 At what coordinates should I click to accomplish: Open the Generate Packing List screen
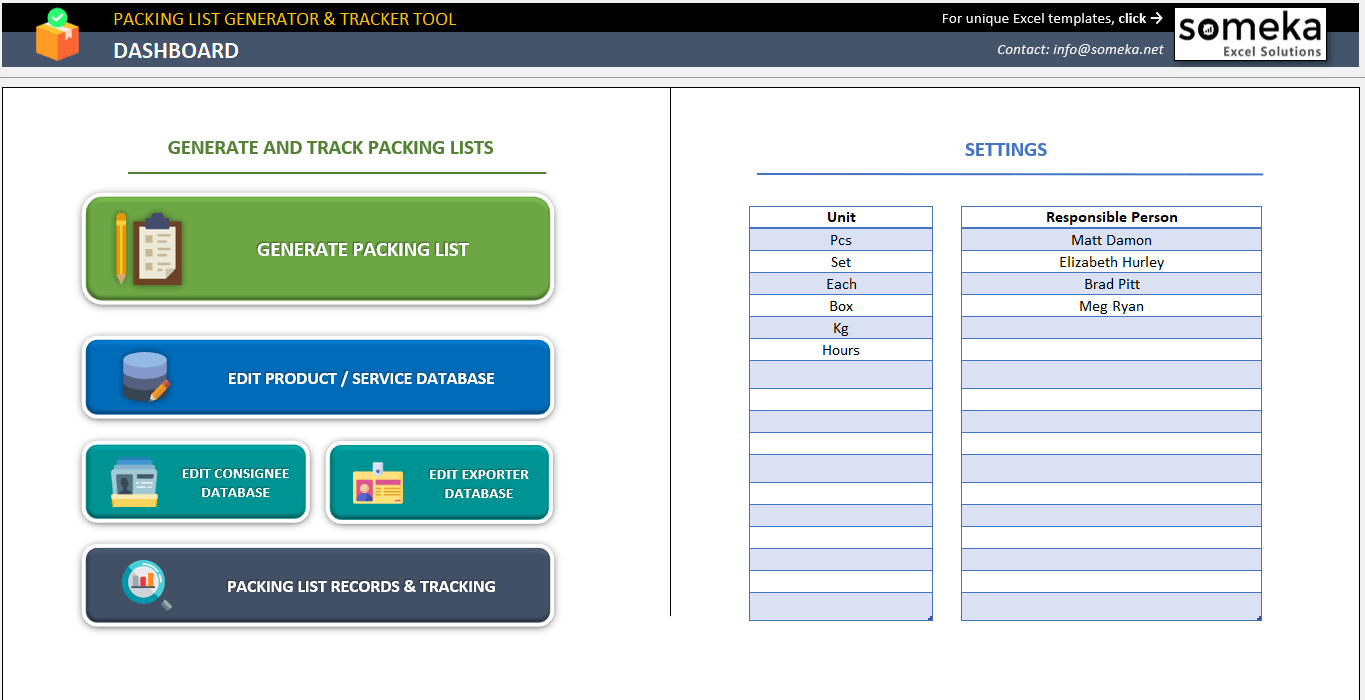[363, 249]
